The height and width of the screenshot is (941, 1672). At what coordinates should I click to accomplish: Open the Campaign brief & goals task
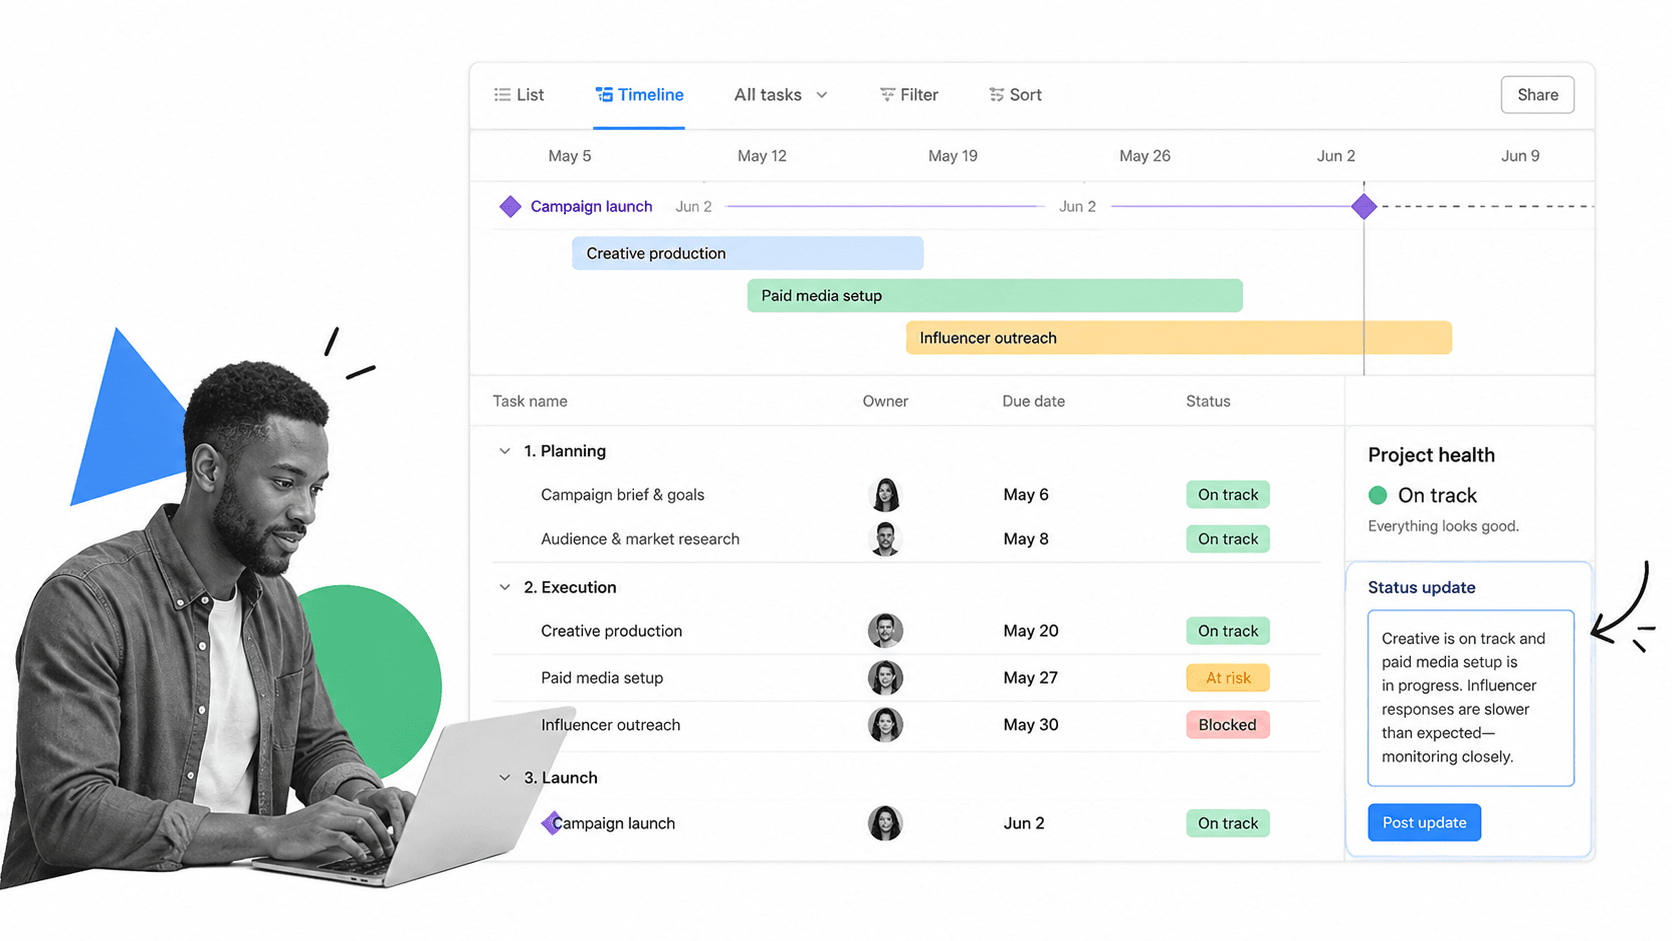point(622,494)
